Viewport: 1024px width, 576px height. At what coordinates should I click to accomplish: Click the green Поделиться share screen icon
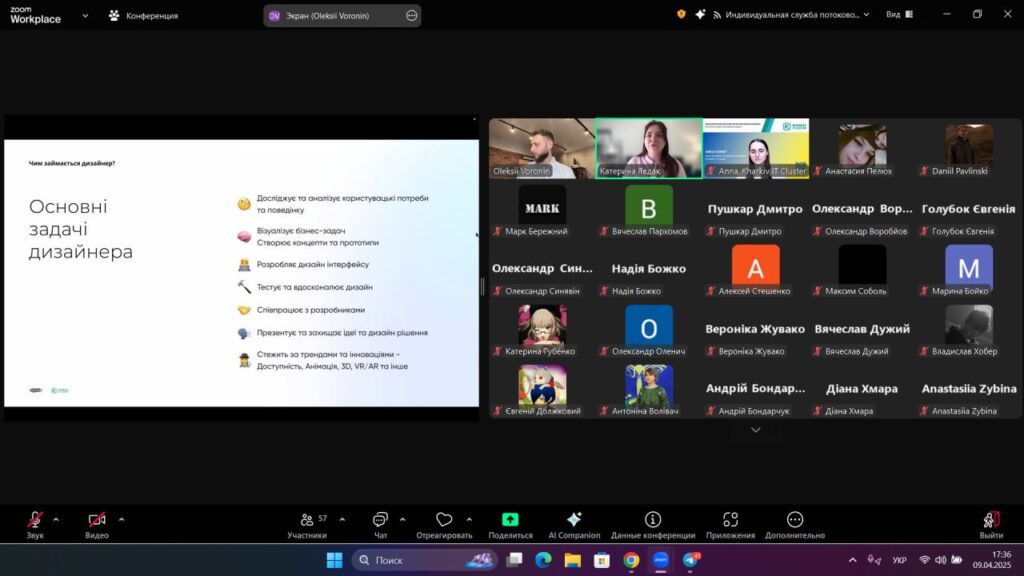(x=510, y=521)
